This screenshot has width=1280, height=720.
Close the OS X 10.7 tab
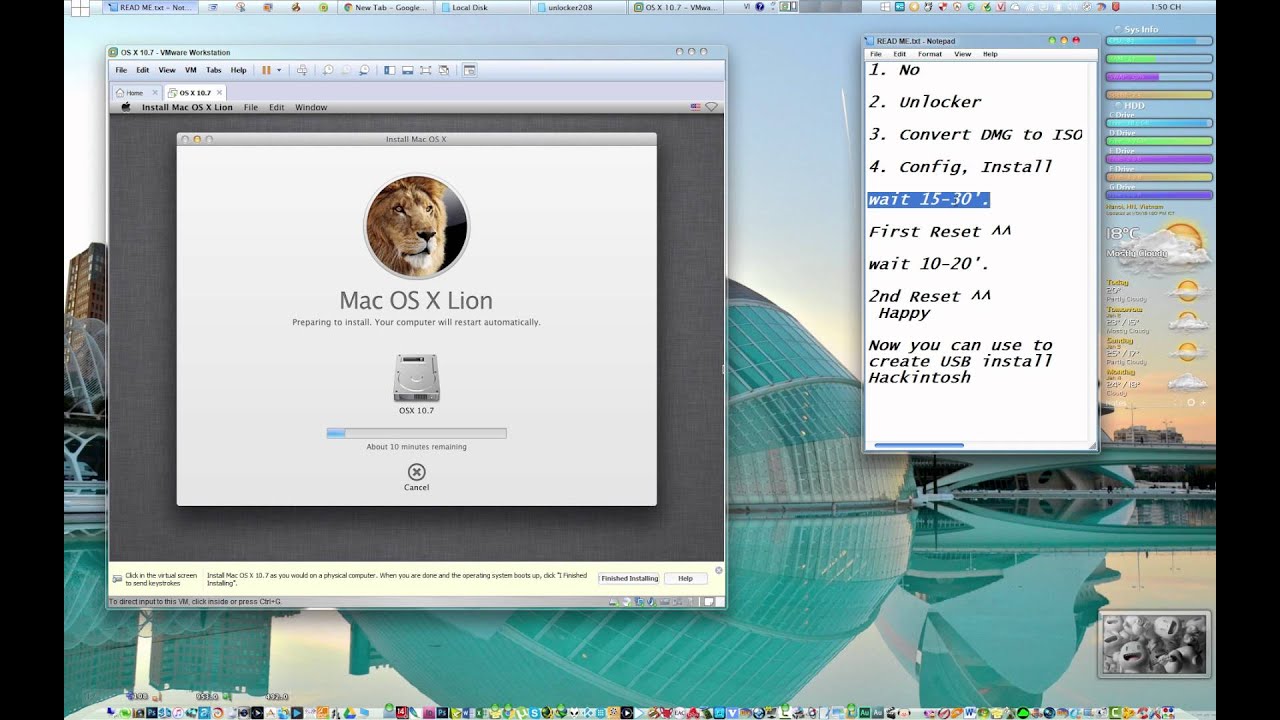click(x=219, y=92)
